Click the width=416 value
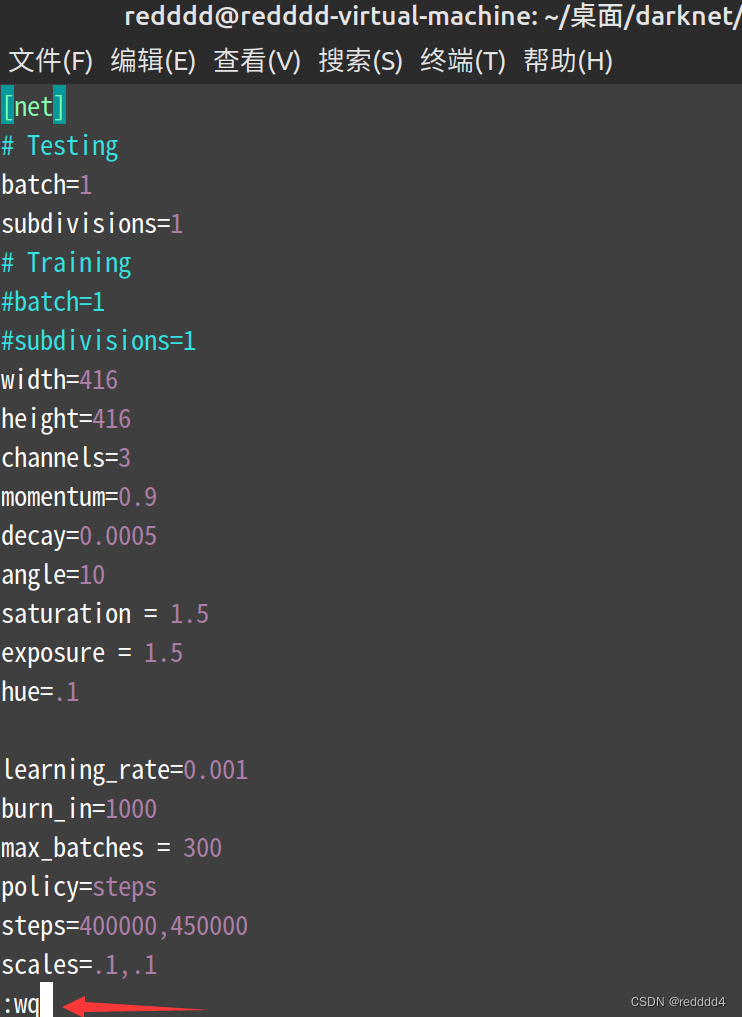Screen dimensions: 742x1017 (x=59, y=379)
